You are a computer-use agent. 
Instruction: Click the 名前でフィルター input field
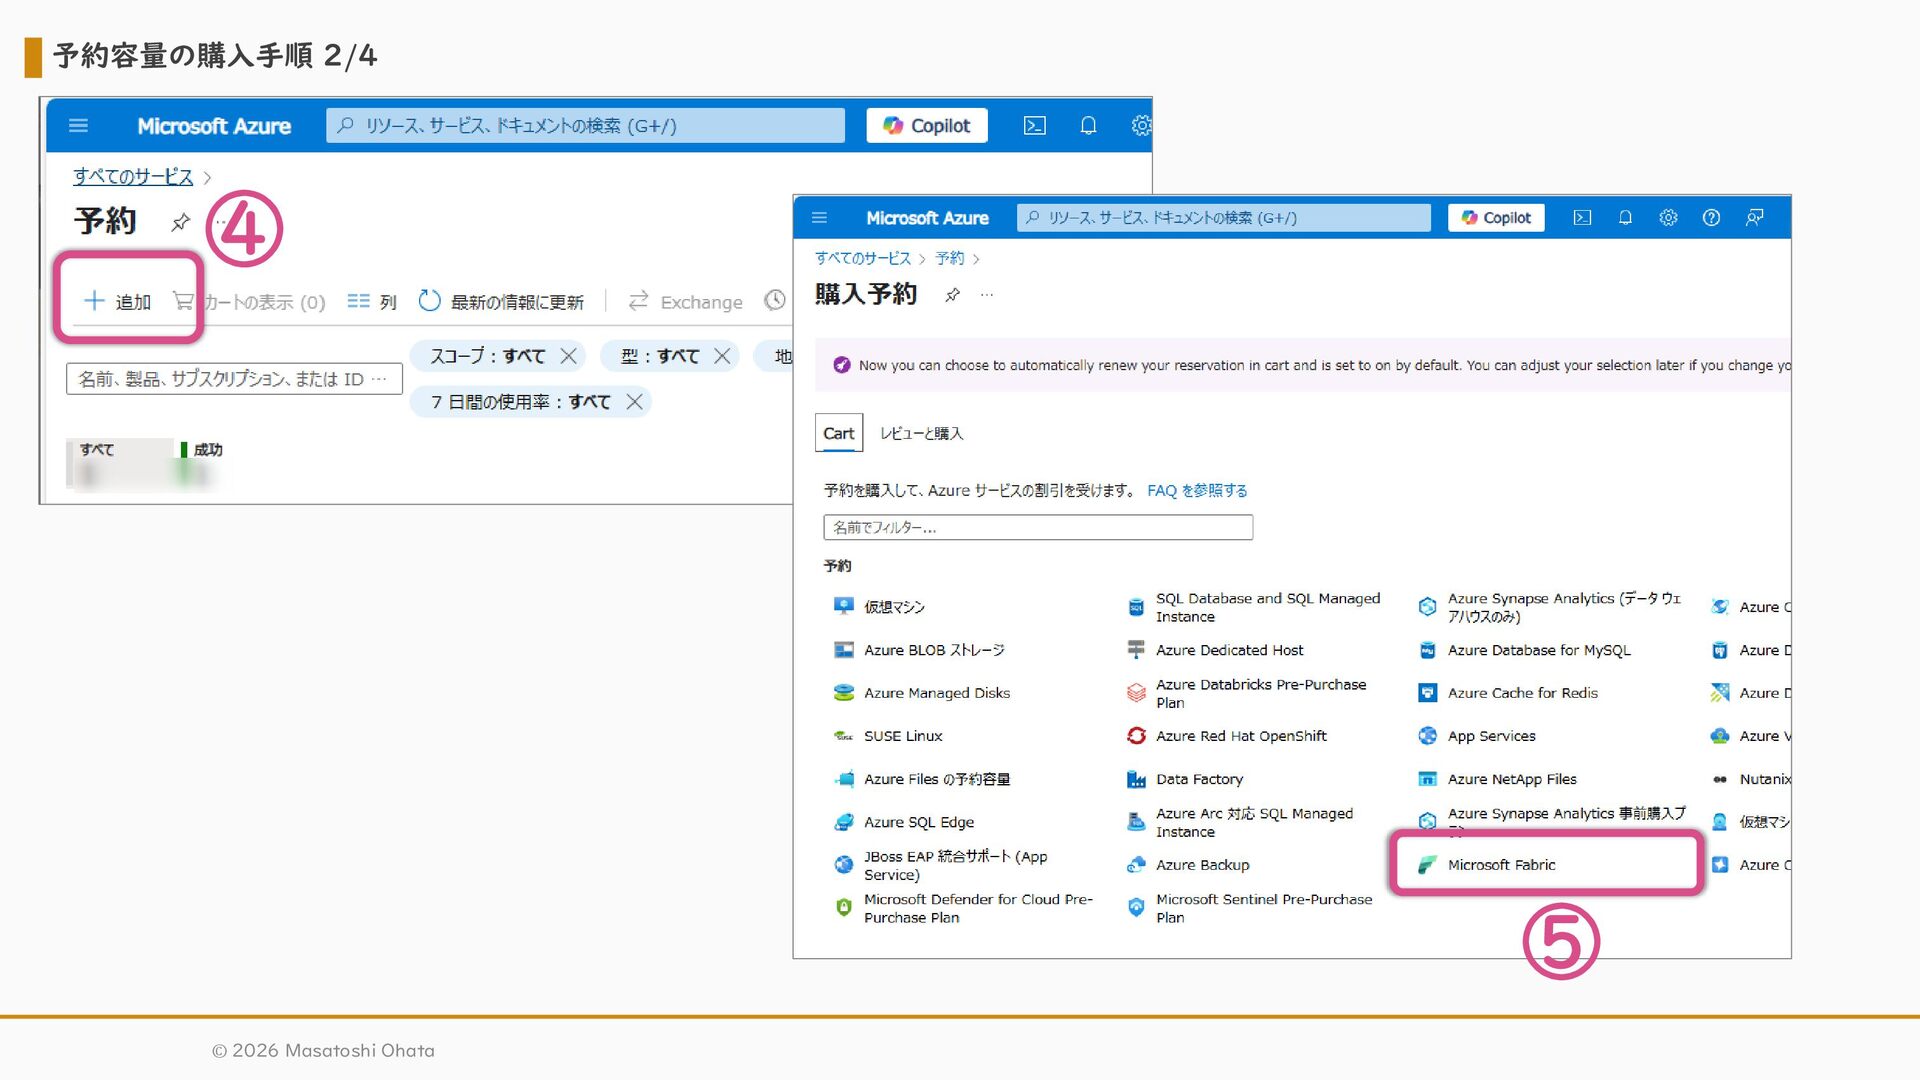click(x=1037, y=527)
